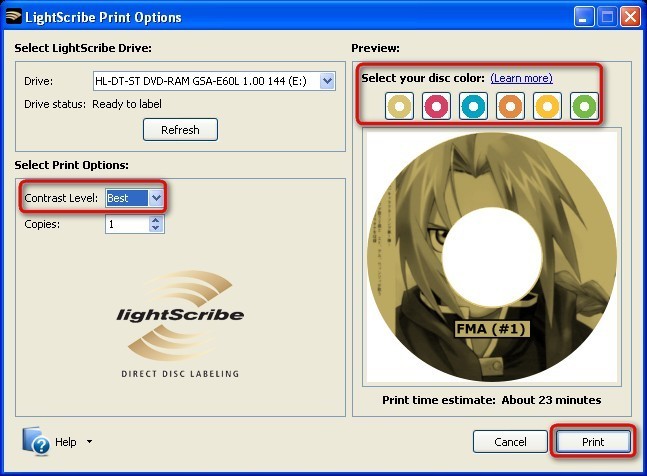Image resolution: width=647 pixels, height=476 pixels.
Task: Select the green disc color
Action: 584,106
